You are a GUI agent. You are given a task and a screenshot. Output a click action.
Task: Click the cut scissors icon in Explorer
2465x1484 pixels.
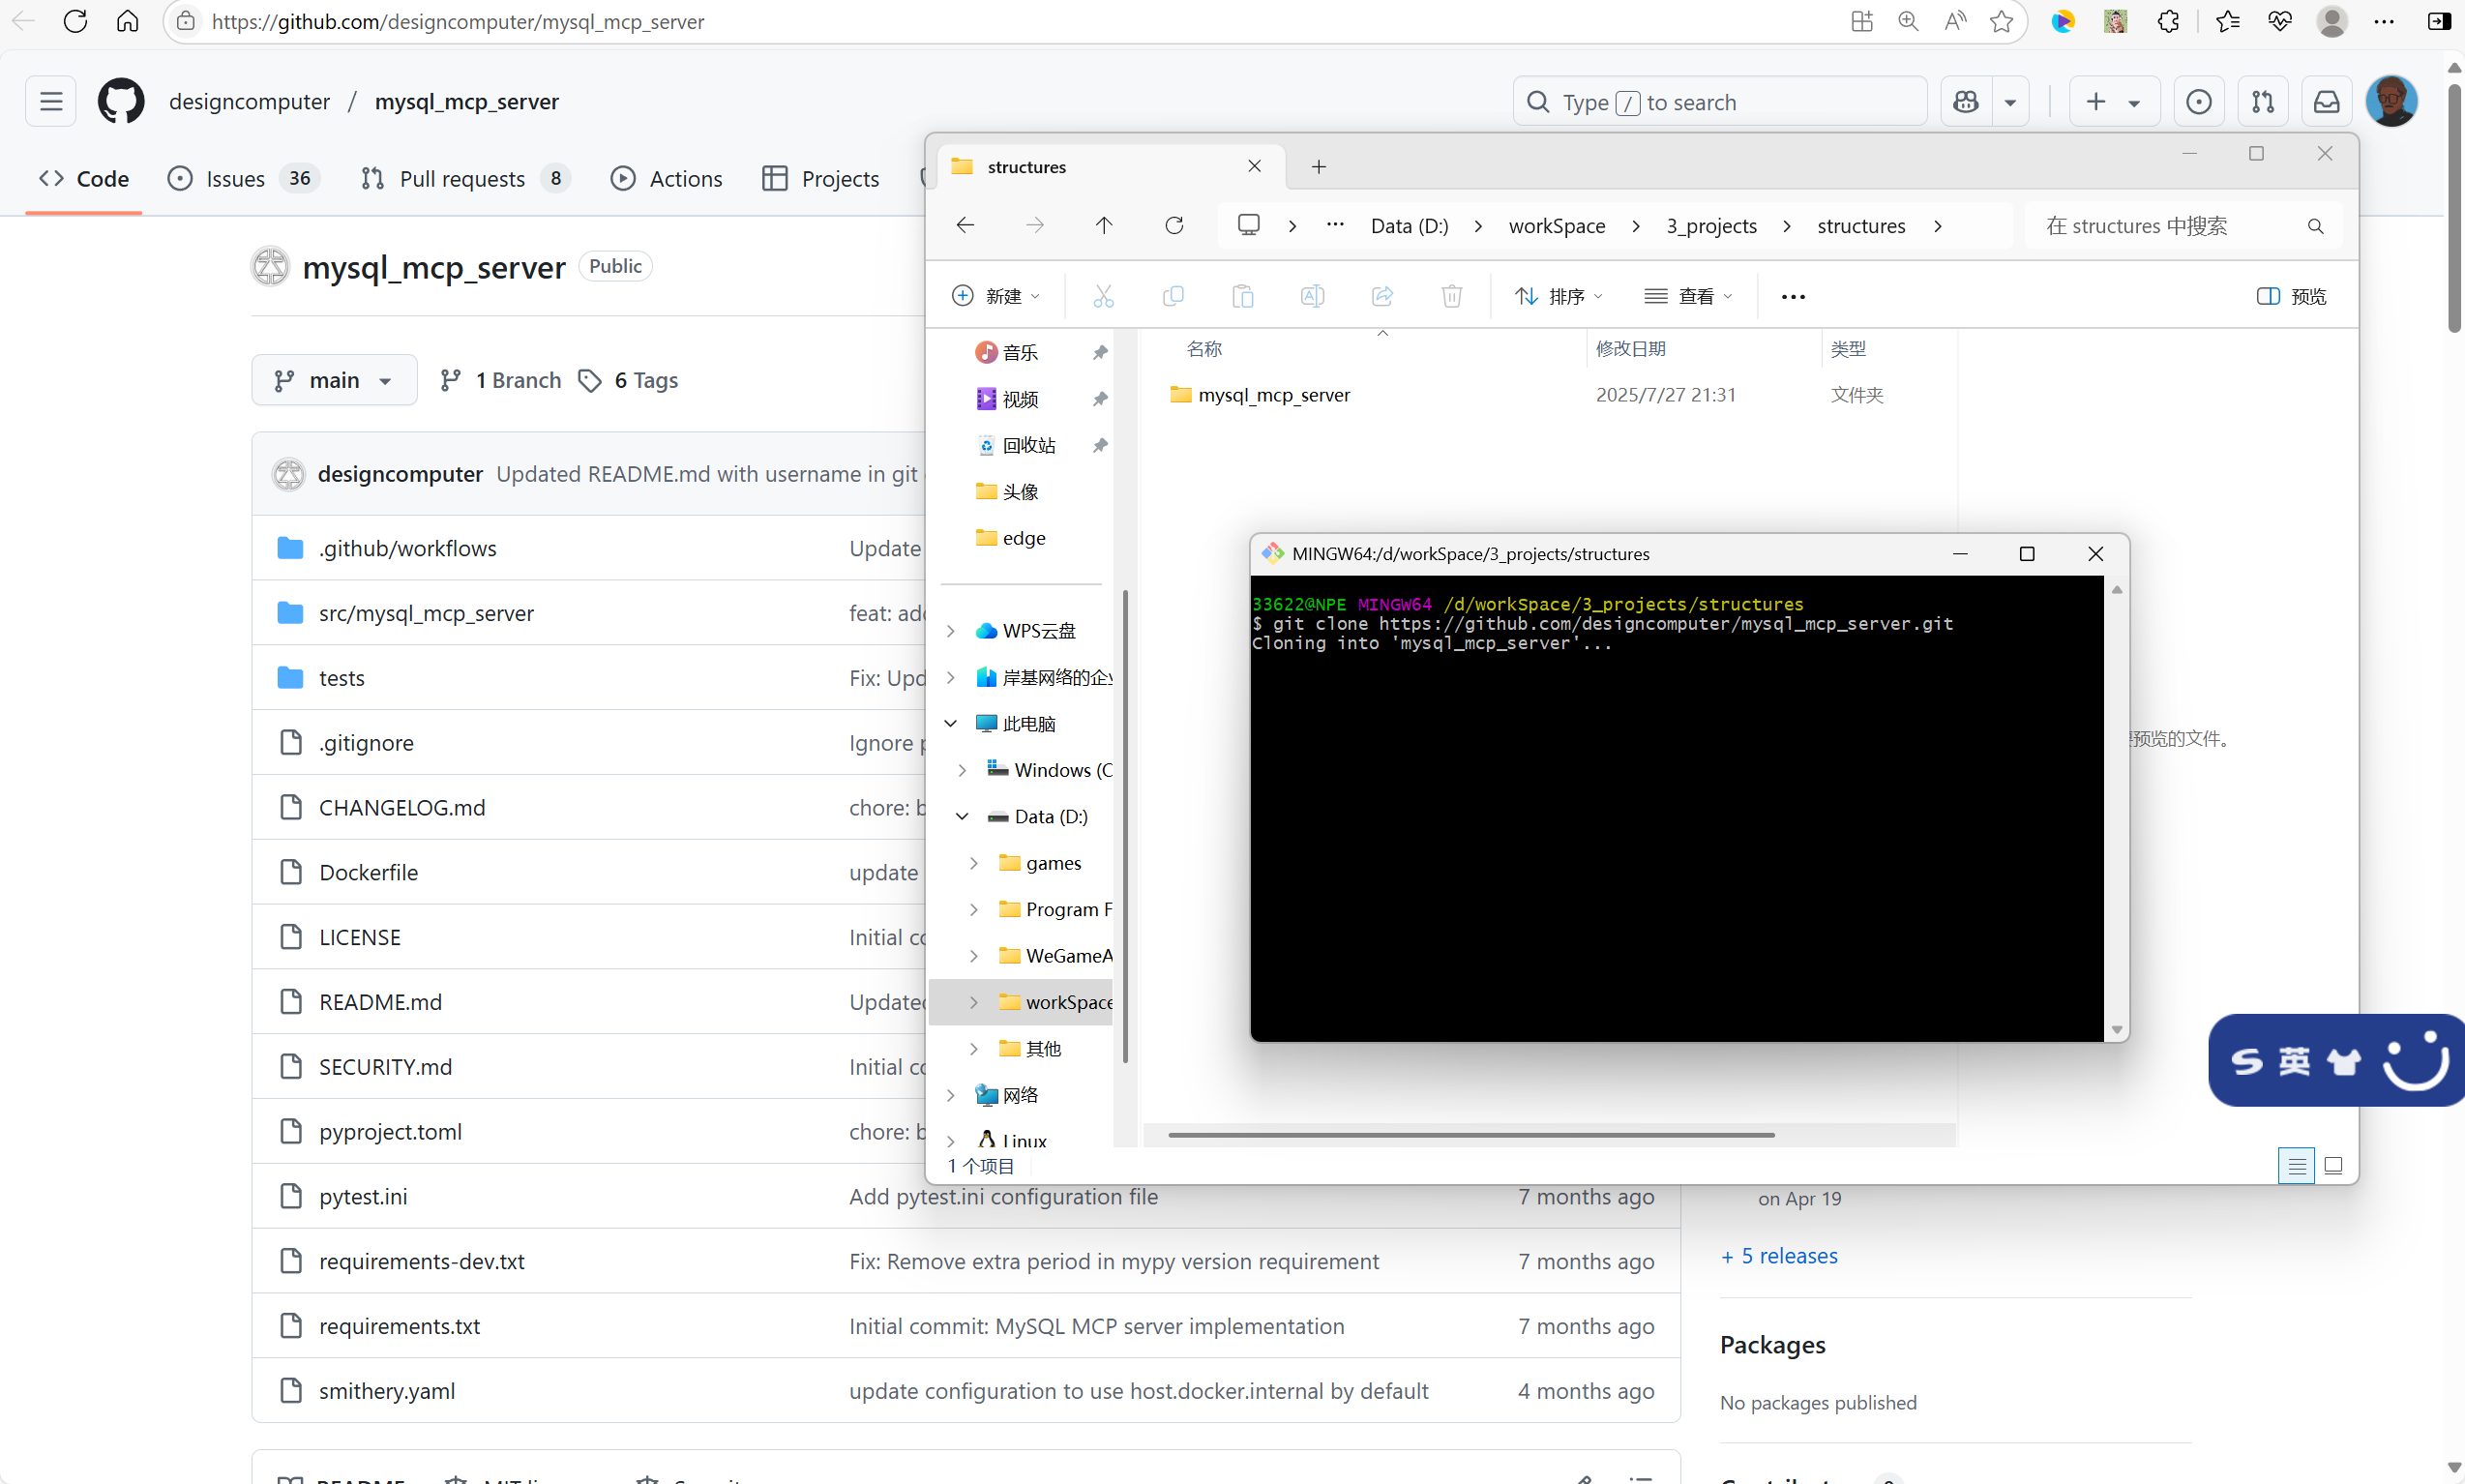click(1103, 296)
